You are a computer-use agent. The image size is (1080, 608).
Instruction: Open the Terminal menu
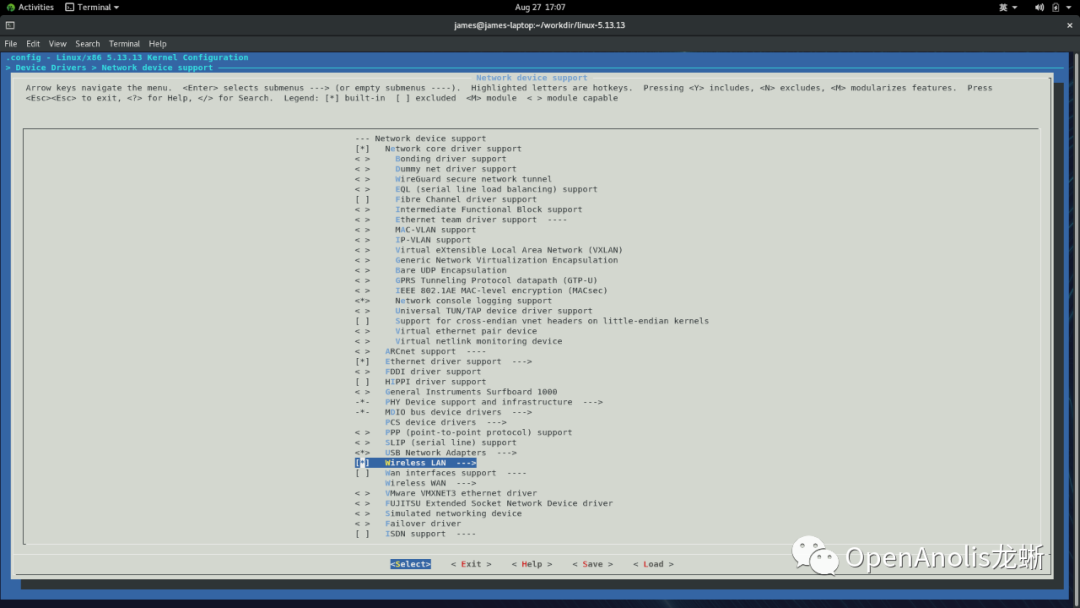(x=124, y=43)
